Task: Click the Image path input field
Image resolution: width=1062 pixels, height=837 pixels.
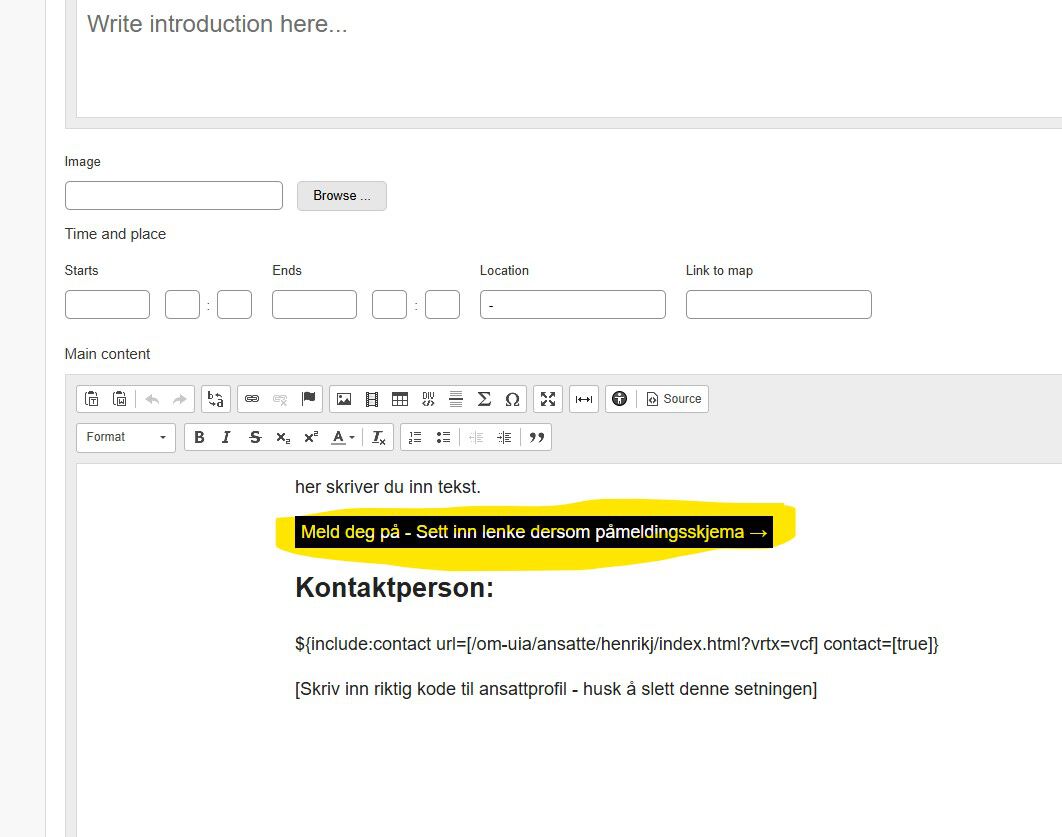Action: [174, 196]
